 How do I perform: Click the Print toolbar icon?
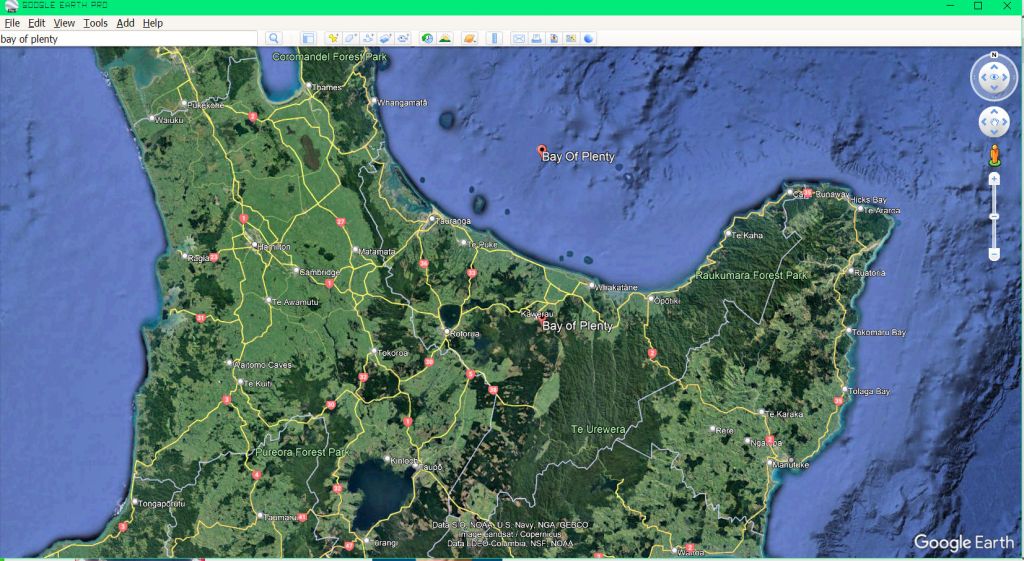pos(536,38)
